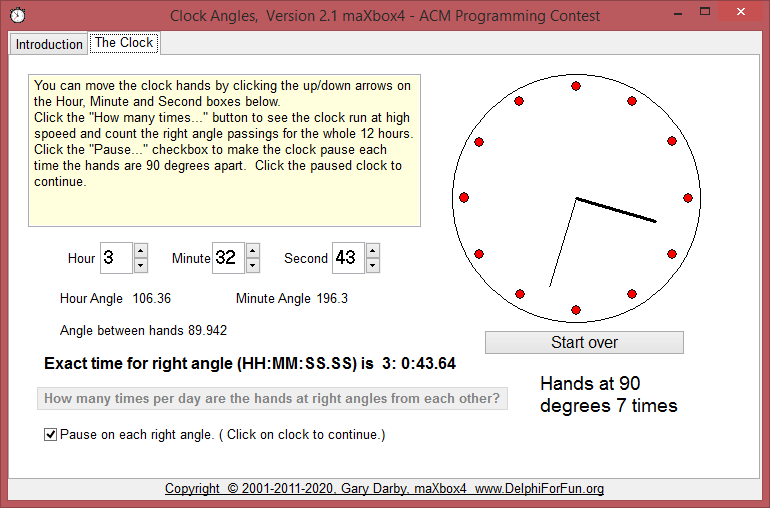Increase the Minute value with the up arrow

click(253, 251)
